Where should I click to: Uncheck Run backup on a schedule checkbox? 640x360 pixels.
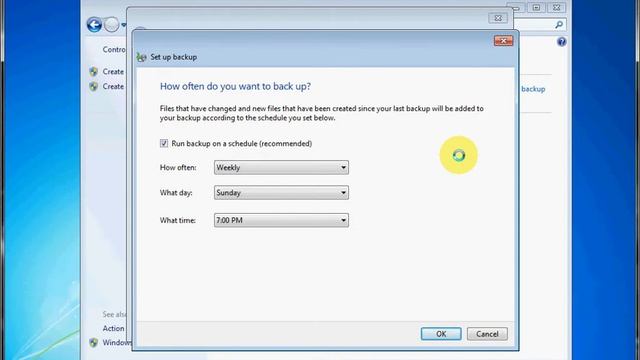[x=164, y=143]
